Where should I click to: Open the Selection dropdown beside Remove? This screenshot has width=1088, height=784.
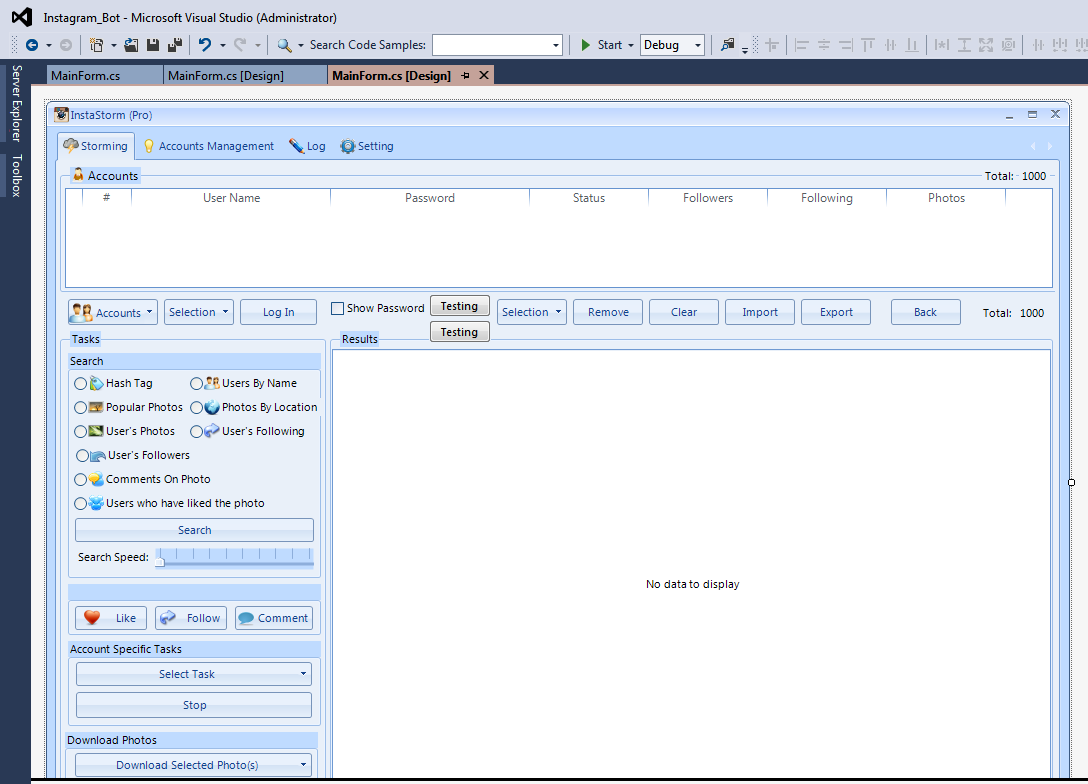point(532,312)
